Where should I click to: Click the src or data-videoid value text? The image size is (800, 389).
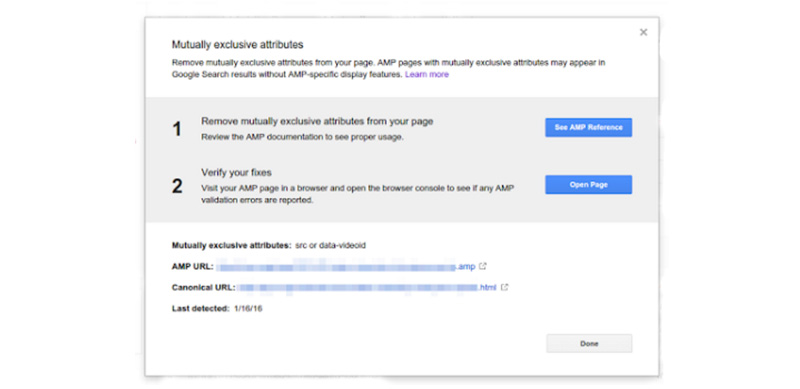[x=331, y=246]
